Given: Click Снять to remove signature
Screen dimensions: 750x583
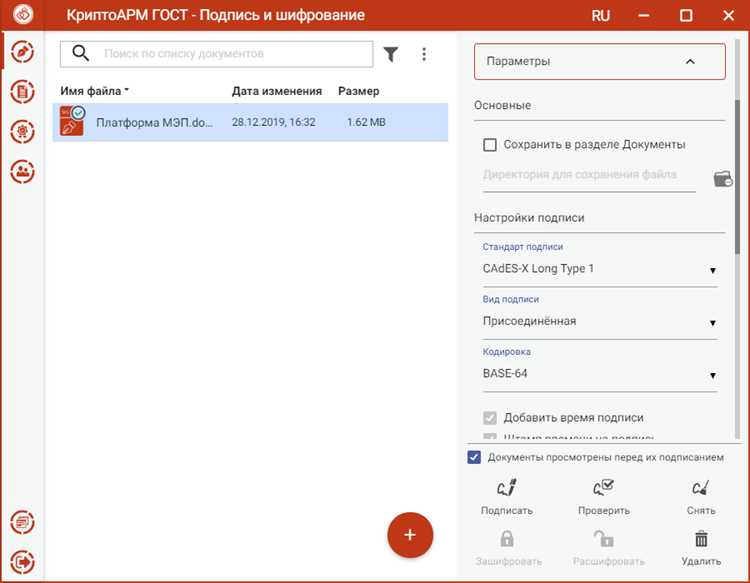Looking at the screenshot, I should 701,497.
